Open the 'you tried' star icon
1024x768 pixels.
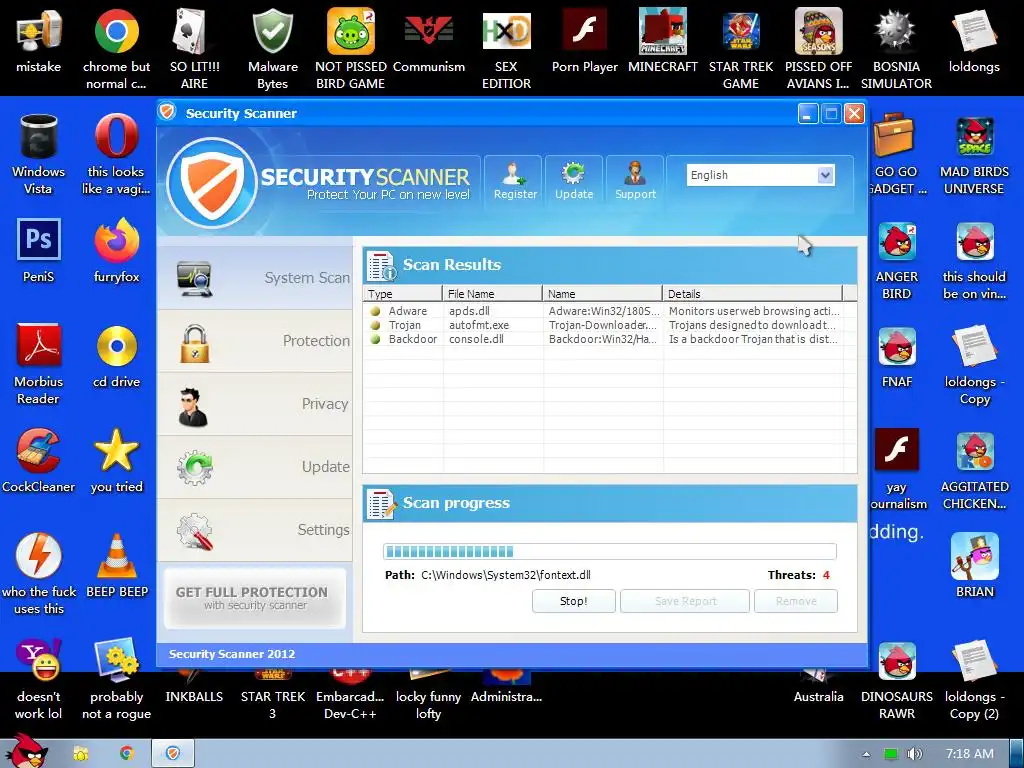click(116, 460)
